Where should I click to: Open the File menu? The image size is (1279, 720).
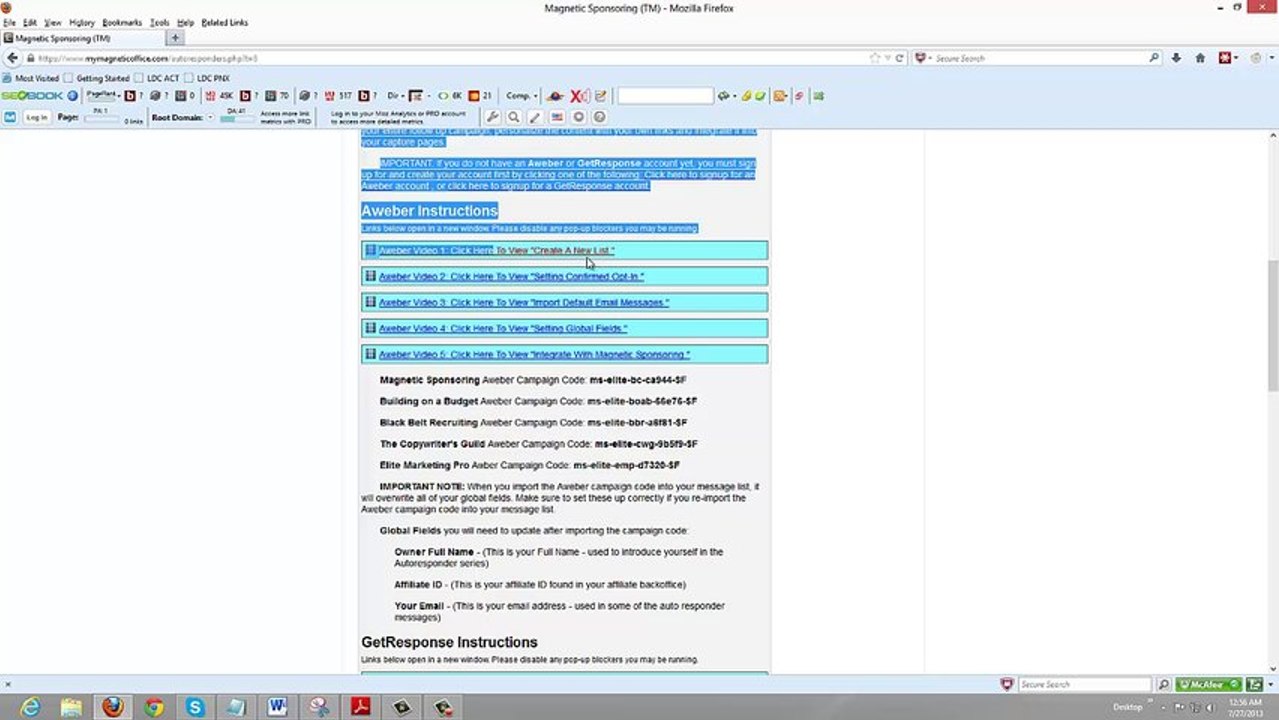pyautogui.click(x=9, y=22)
